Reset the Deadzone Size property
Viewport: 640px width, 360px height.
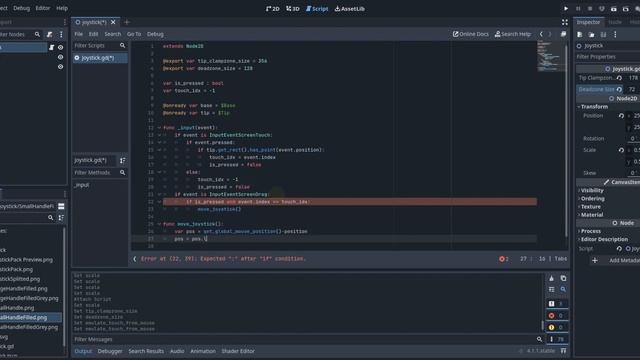[619, 89]
